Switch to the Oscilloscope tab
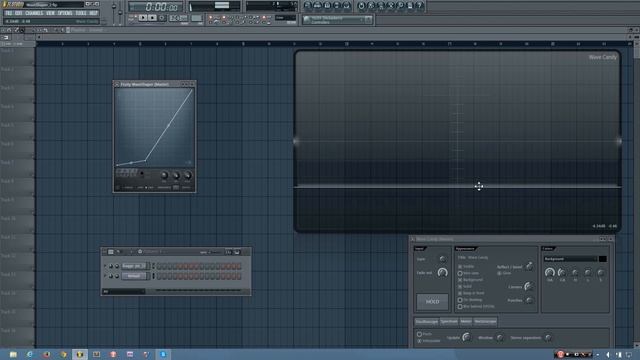 427,322
